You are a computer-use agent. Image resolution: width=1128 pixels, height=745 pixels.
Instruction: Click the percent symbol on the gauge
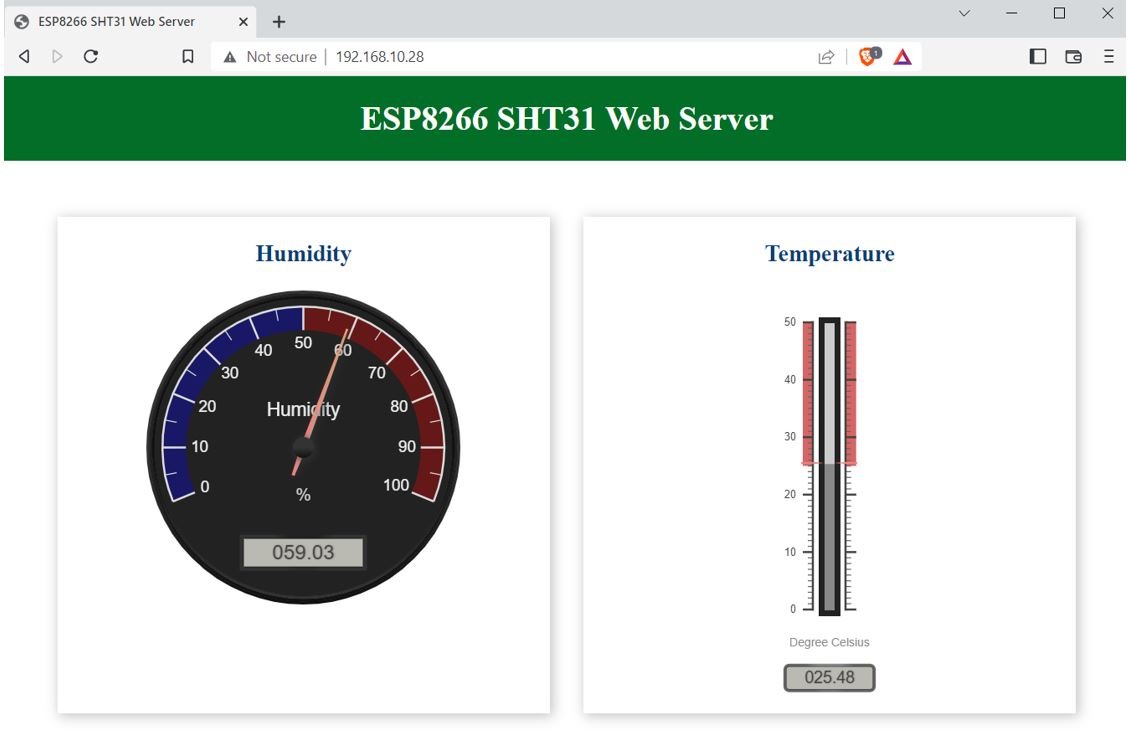pyautogui.click(x=303, y=495)
